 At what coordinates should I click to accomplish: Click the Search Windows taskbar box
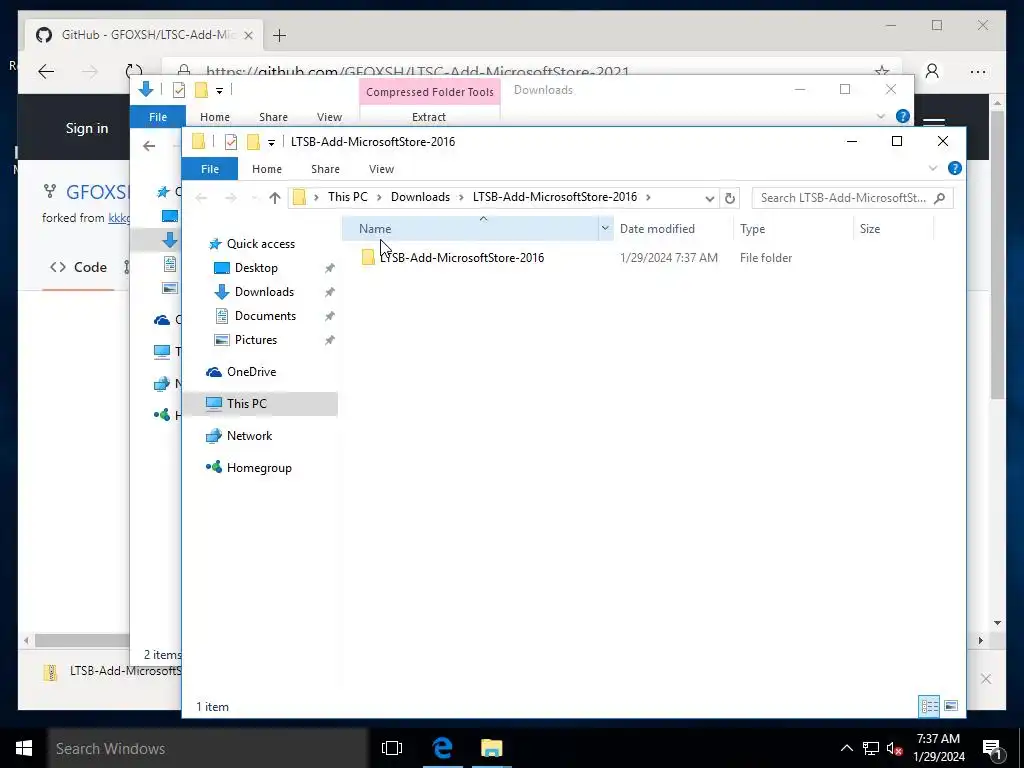208,748
